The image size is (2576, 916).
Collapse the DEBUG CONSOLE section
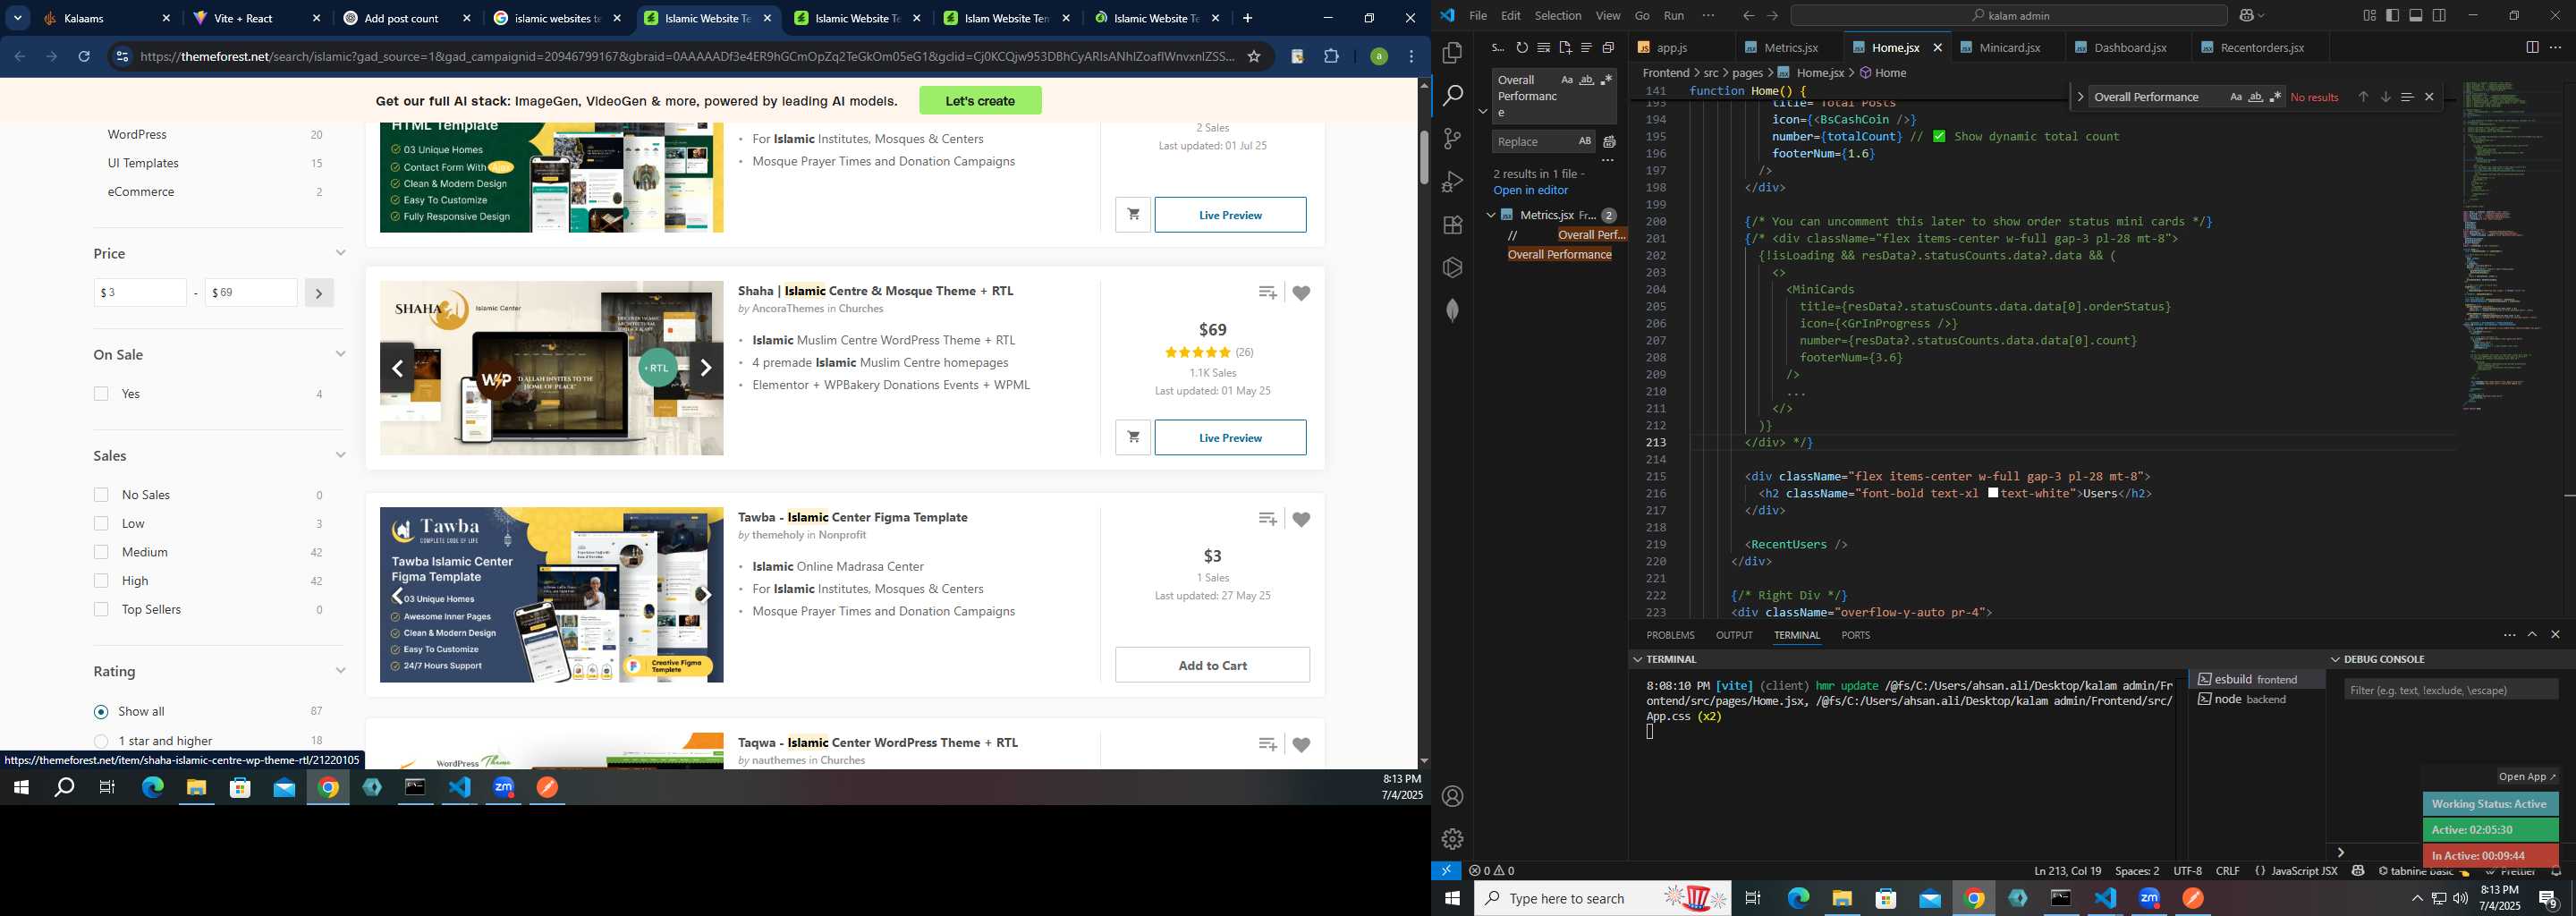[2336, 659]
